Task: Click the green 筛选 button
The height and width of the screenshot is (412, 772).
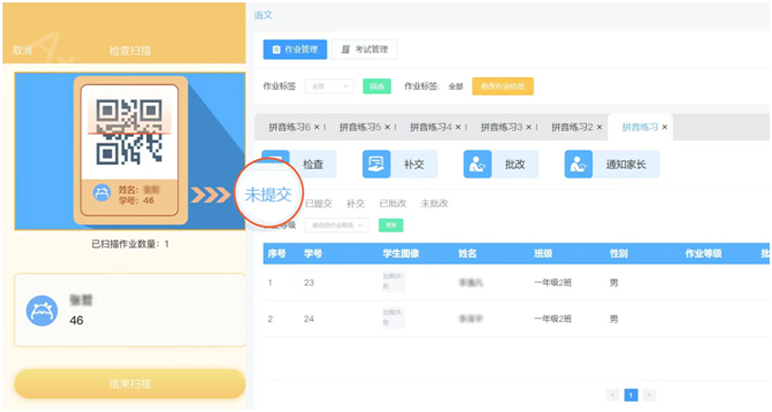Action: click(x=377, y=86)
